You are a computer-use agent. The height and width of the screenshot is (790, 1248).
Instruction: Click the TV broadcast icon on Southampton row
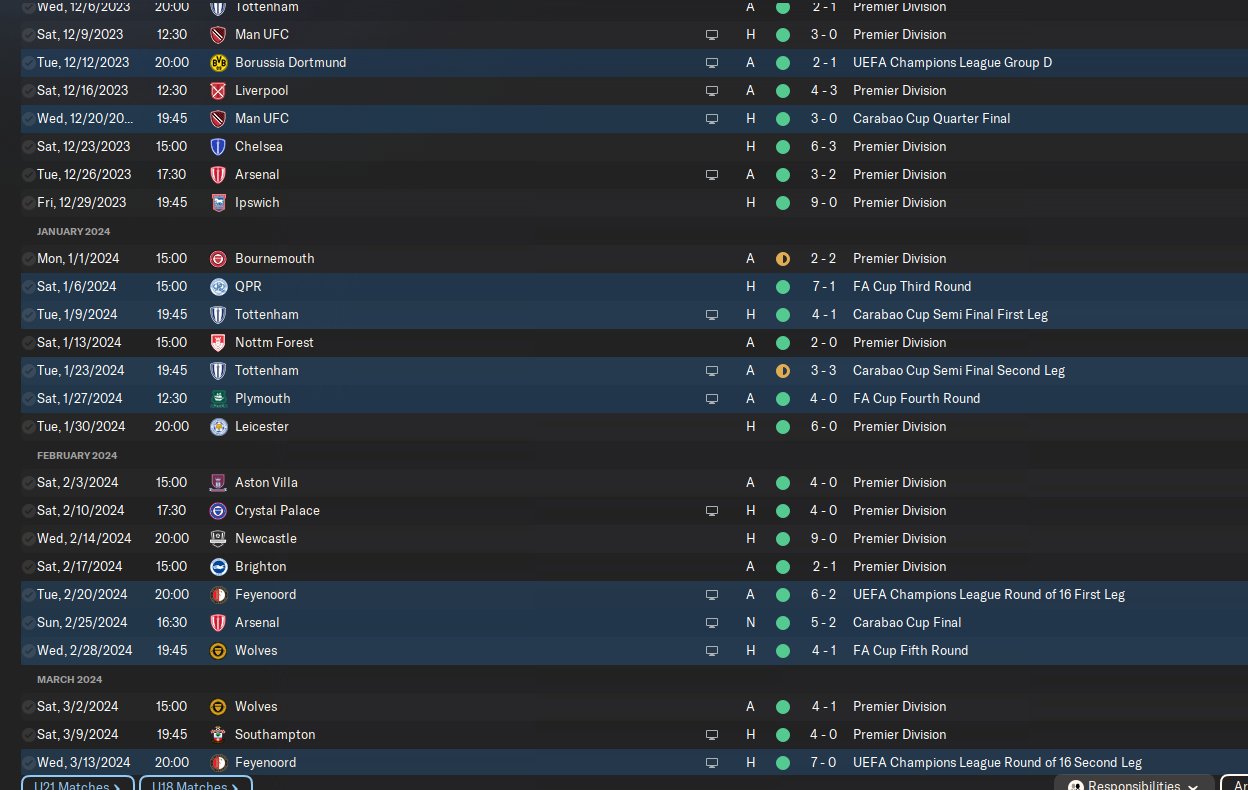click(712, 734)
